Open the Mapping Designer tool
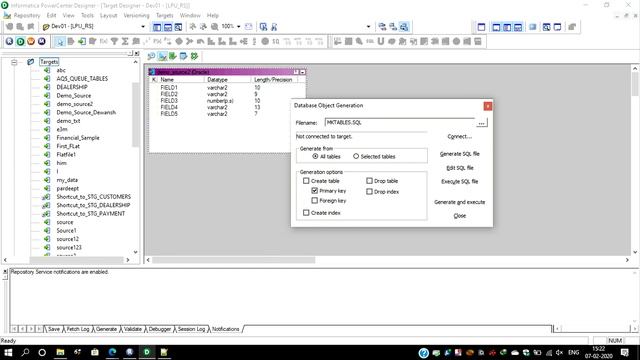 click(x=194, y=56)
